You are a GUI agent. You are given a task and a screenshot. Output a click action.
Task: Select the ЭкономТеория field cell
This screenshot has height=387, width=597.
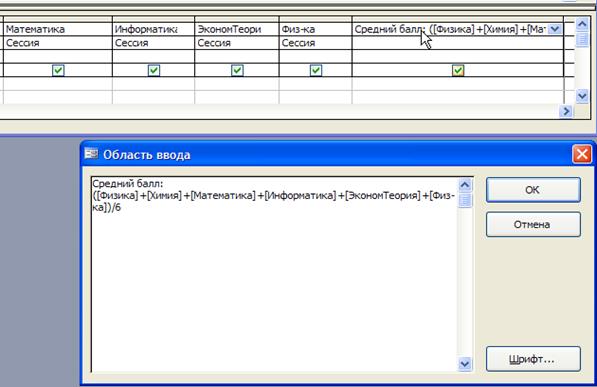[237, 29]
